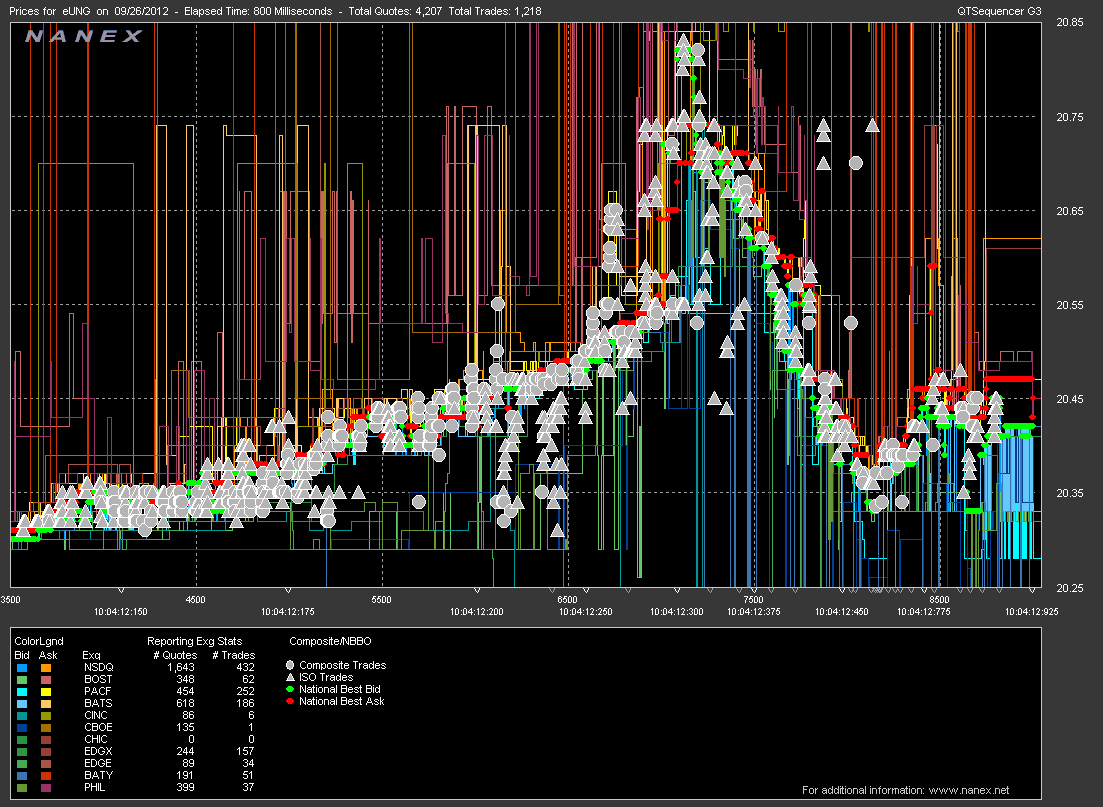Select the CINC bid color swatch
The image size is (1103, 807).
point(22,715)
